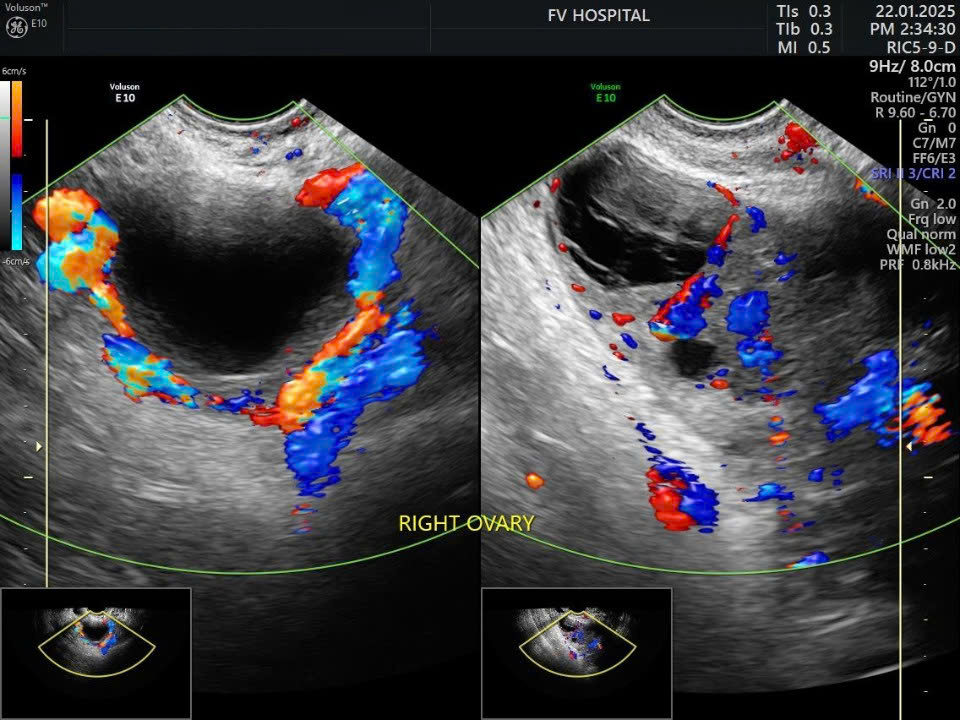Click the Routine/GYN preset label
The width and height of the screenshot is (960, 720).
tap(912, 98)
